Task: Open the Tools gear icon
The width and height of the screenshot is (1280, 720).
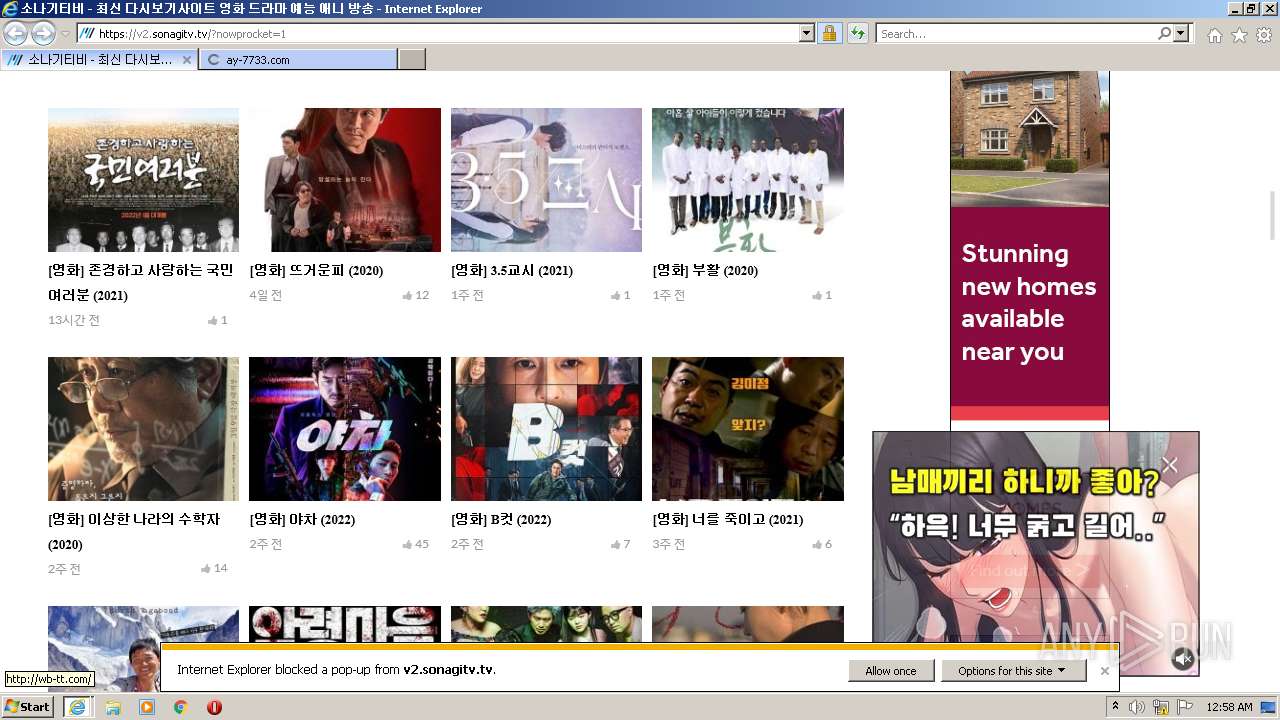Action: point(1264,35)
